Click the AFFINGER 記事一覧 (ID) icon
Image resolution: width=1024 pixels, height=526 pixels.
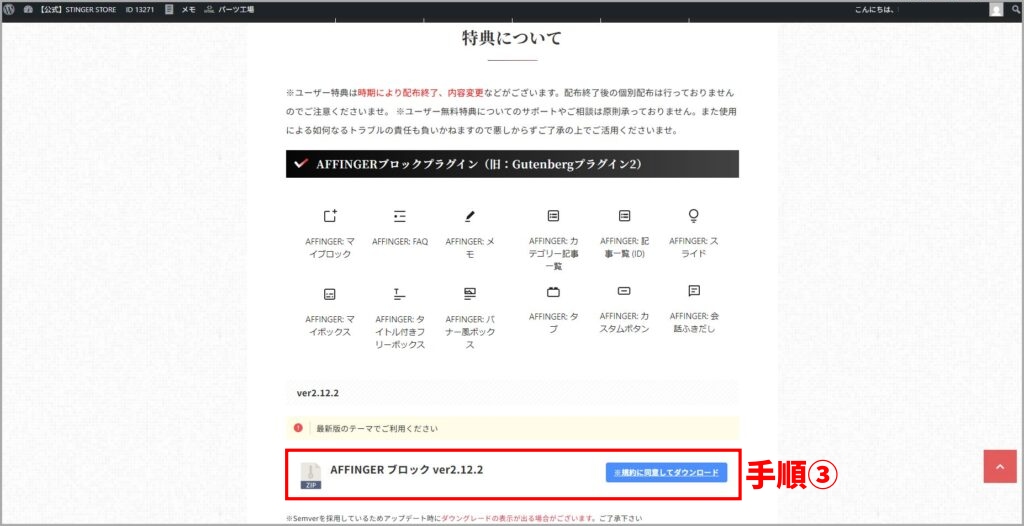coord(624,216)
